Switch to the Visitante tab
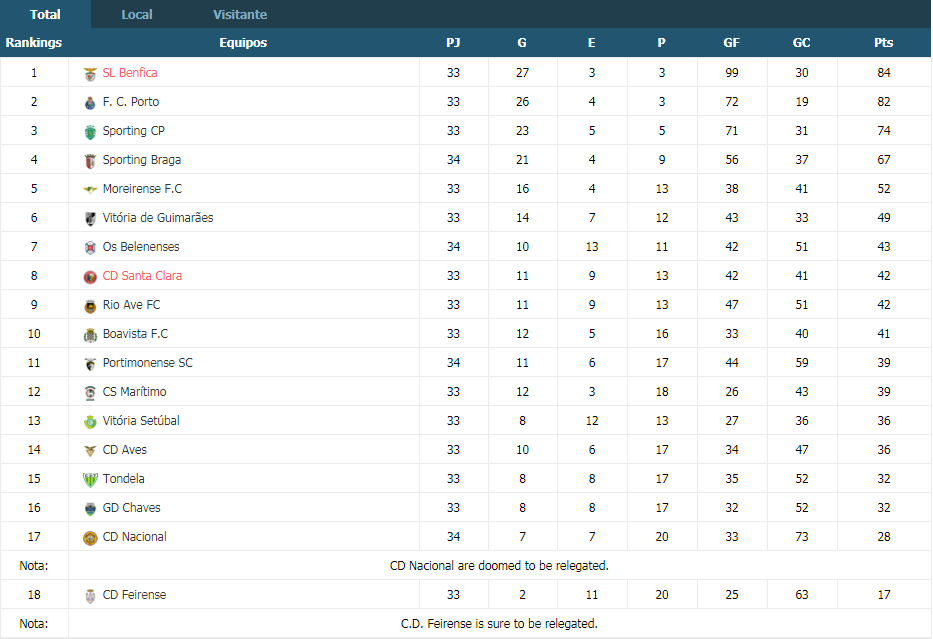This screenshot has height=639, width=933. pyautogui.click(x=240, y=14)
